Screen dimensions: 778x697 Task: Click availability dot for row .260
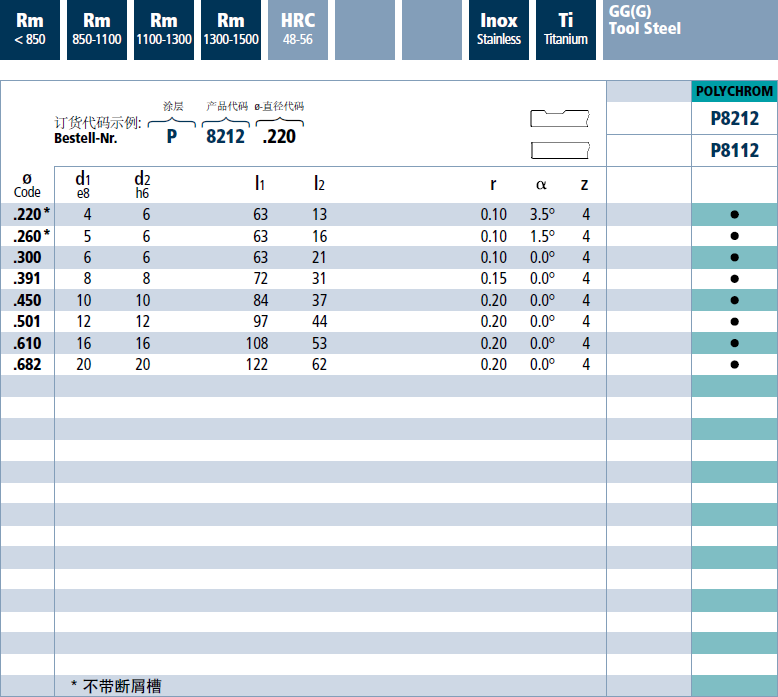tap(734, 236)
